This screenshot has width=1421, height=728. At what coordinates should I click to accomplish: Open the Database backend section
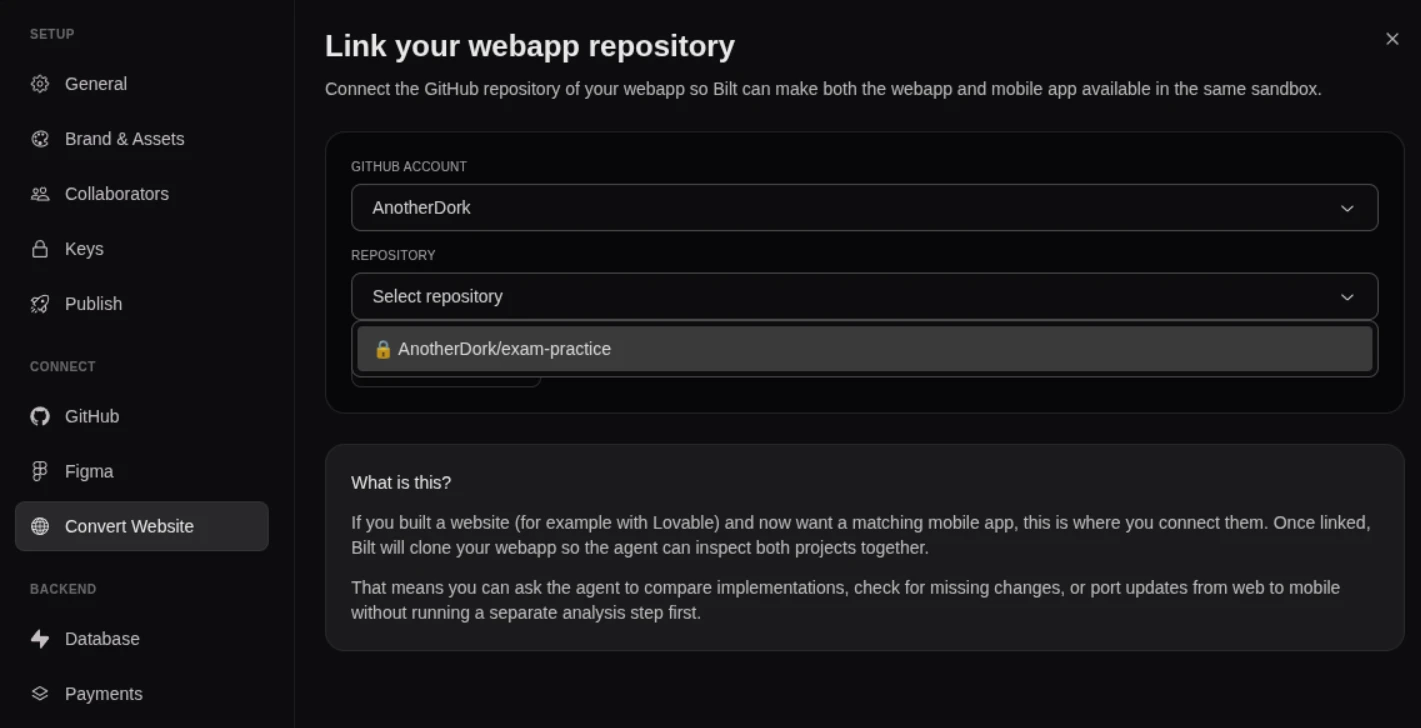[x=142, y=639]
